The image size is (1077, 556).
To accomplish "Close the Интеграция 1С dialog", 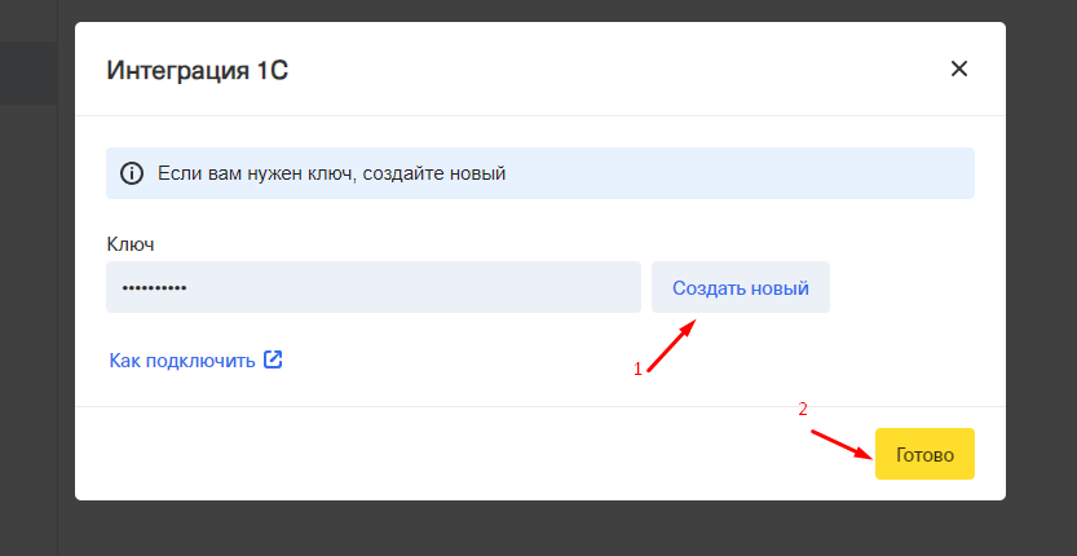I will [959, 69].
